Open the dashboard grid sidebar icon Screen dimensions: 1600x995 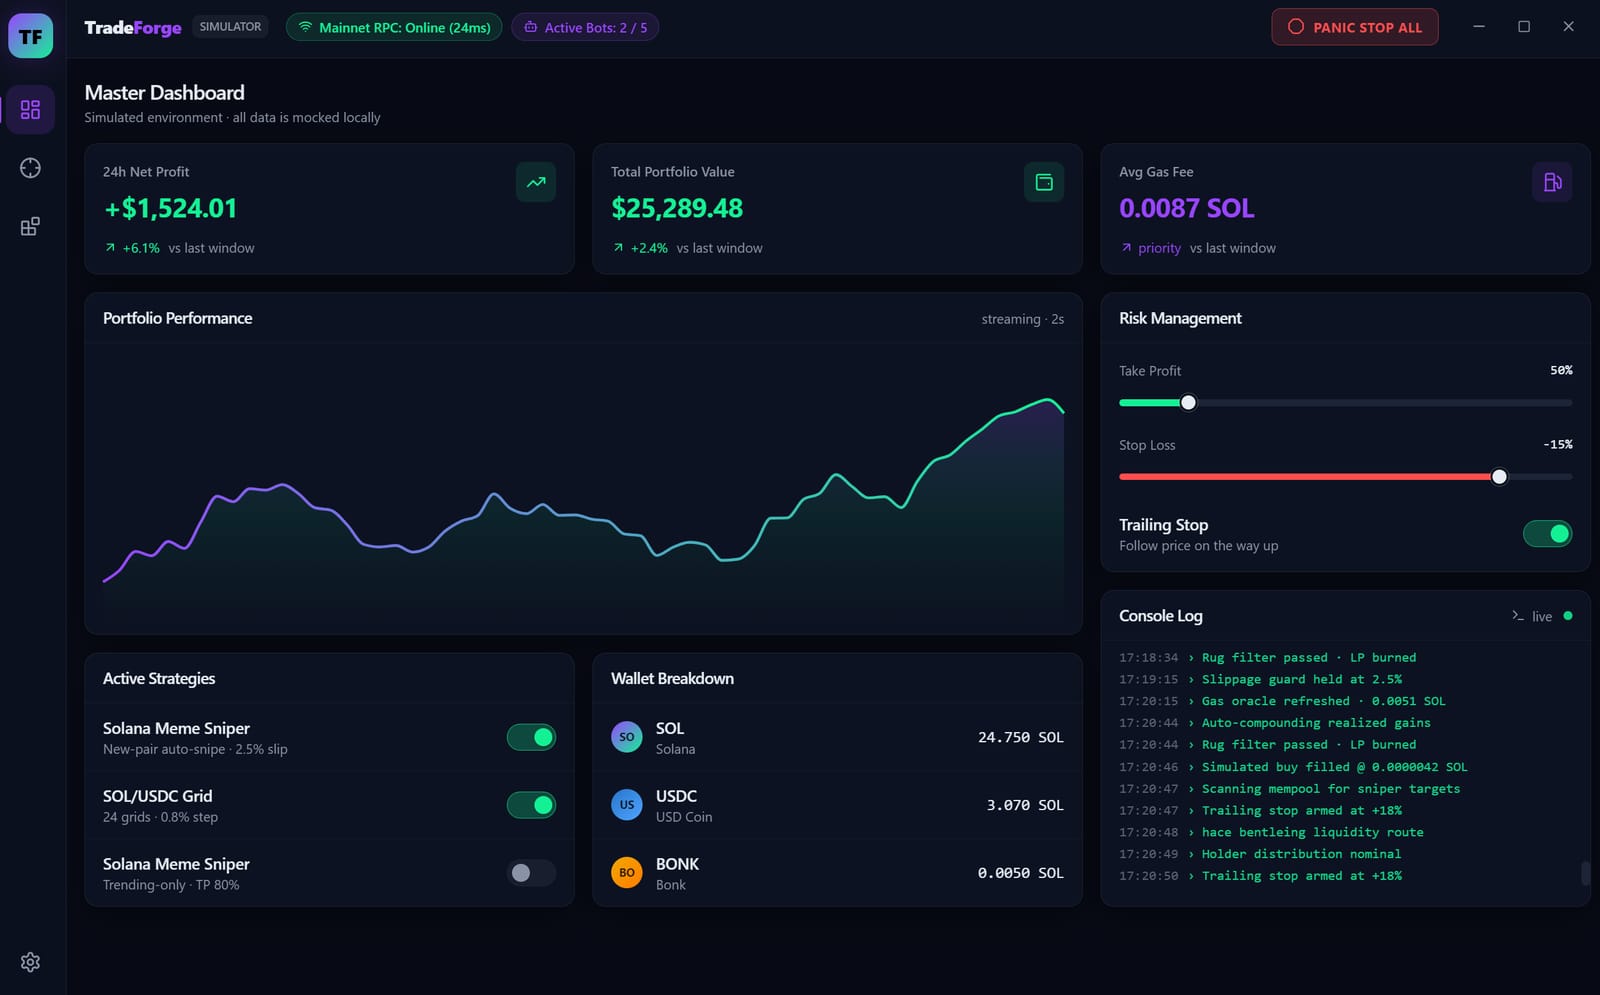point(30,109)
